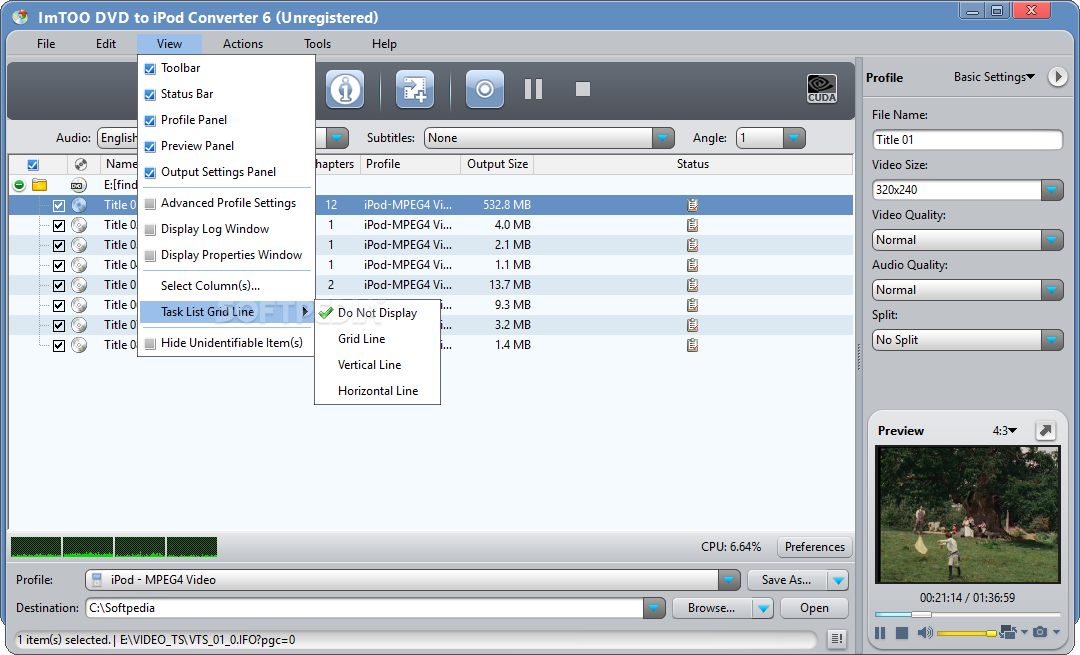This screenshot has width=1080, height=655.
Task: Uncheck the Toolbar option in View menu
Action: (149, 68)
